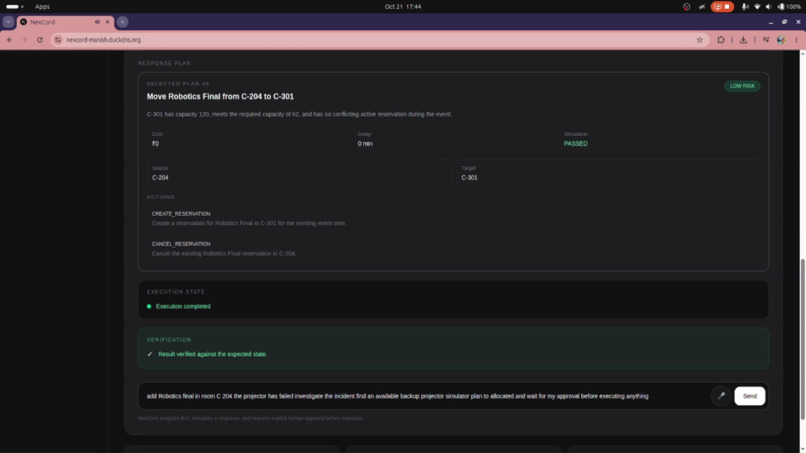The image size is (806, 453).
Task: Click the Delay value 0 min
Action: [365, 143]
